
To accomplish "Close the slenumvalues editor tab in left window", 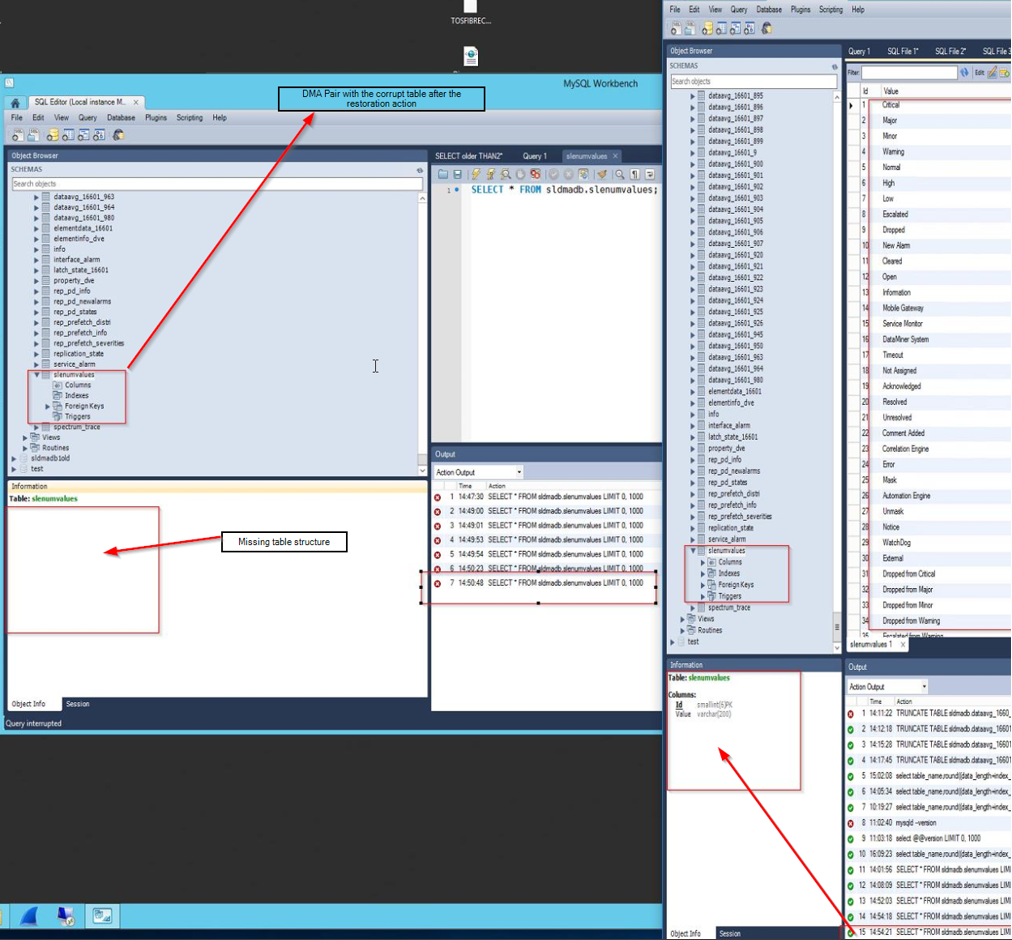I will click(615, 156).
